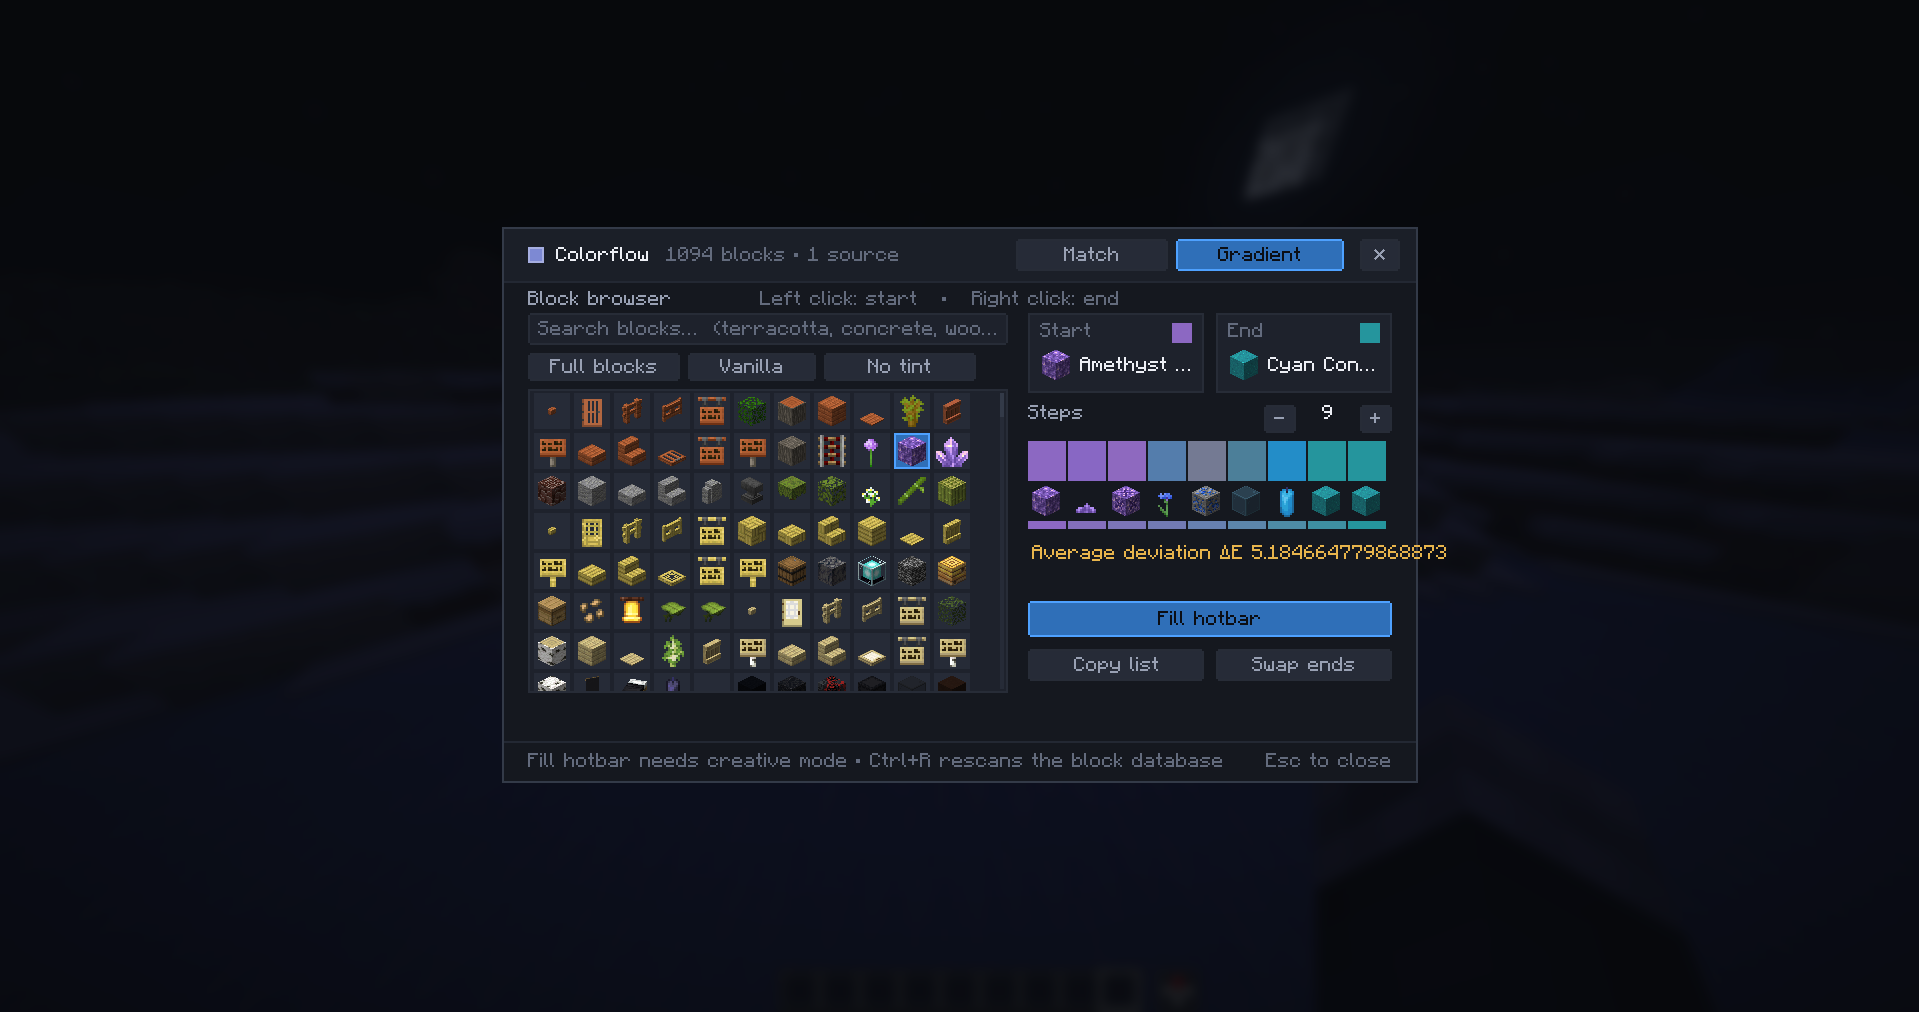
Task: Open the Start block Amethyst selector
Action: pyautogui.click(x=1116, y=353)
